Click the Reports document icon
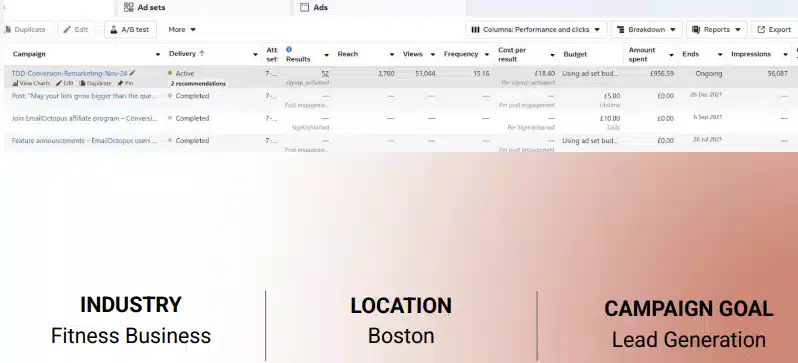The height and width of the screenshot is (363, 798). (x=696, y=30)
